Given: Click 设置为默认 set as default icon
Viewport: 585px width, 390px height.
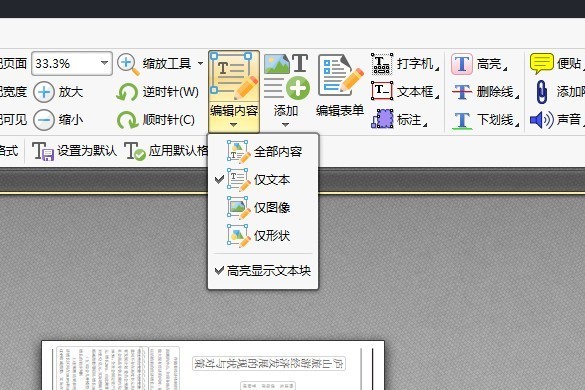Looking at the screenshot, I should [43, 151].
